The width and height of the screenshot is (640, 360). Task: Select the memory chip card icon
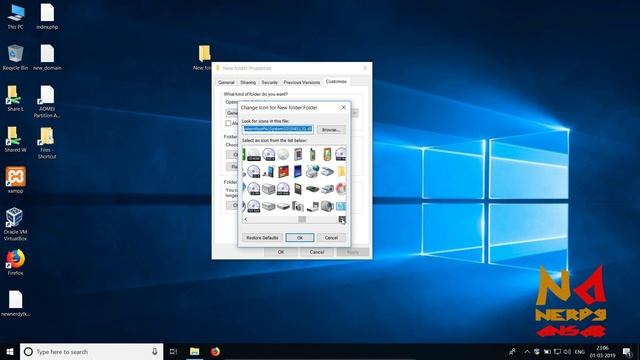click(x=298, y=154)
